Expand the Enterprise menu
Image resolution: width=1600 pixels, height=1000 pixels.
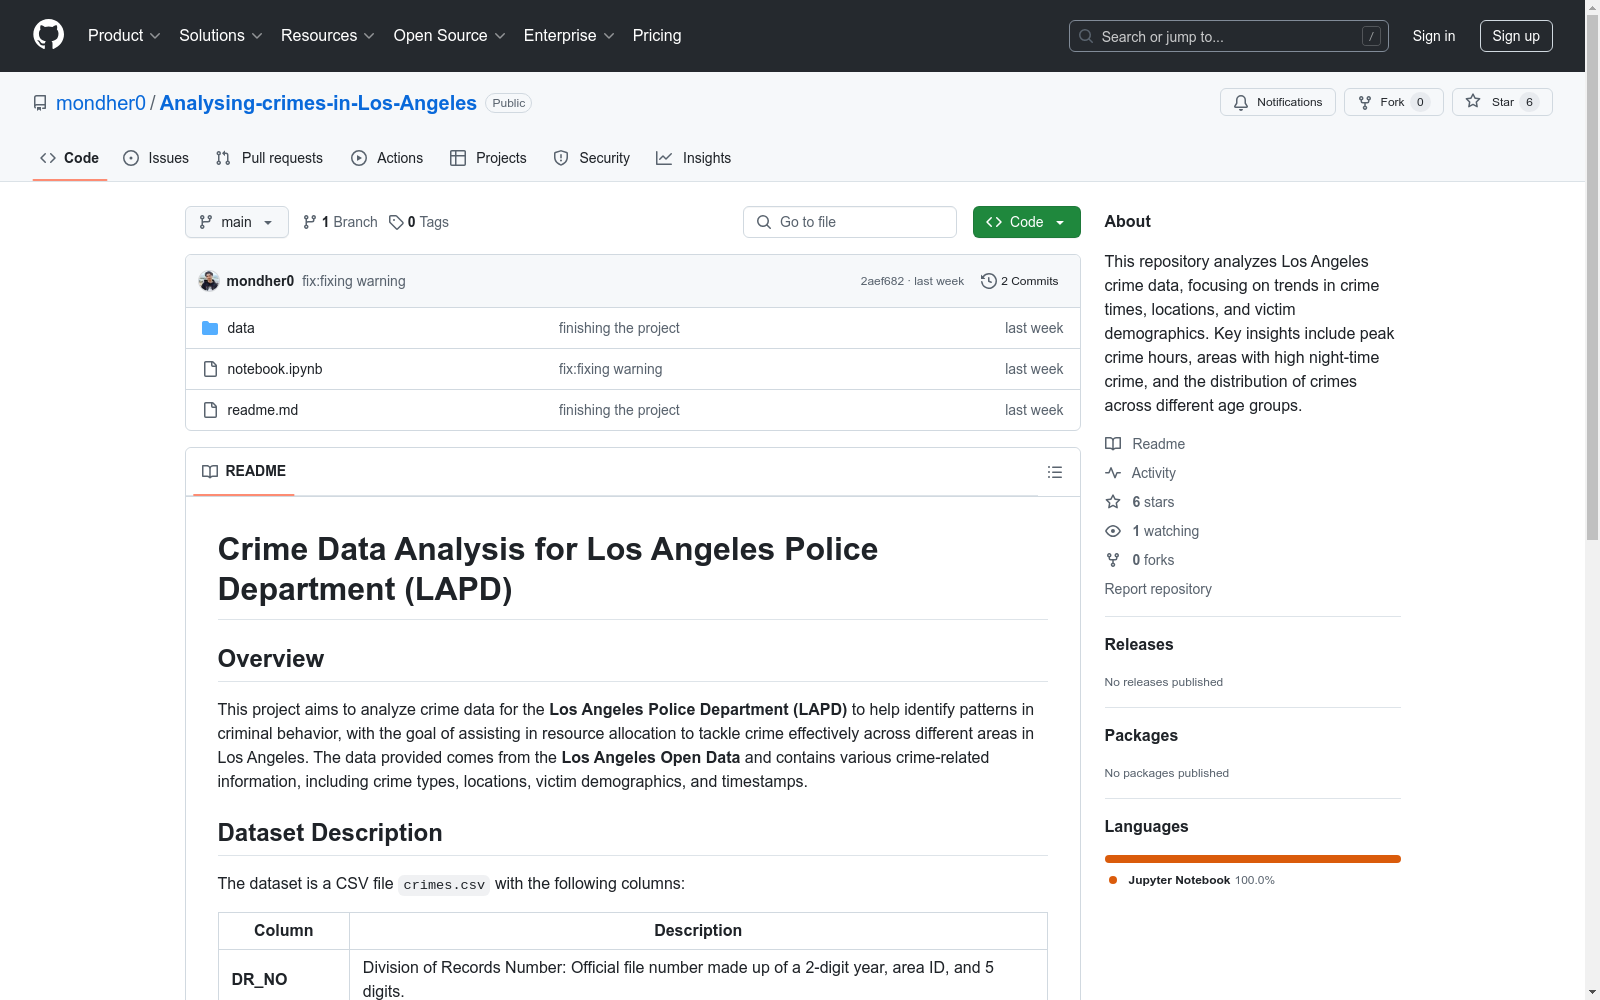569,35
